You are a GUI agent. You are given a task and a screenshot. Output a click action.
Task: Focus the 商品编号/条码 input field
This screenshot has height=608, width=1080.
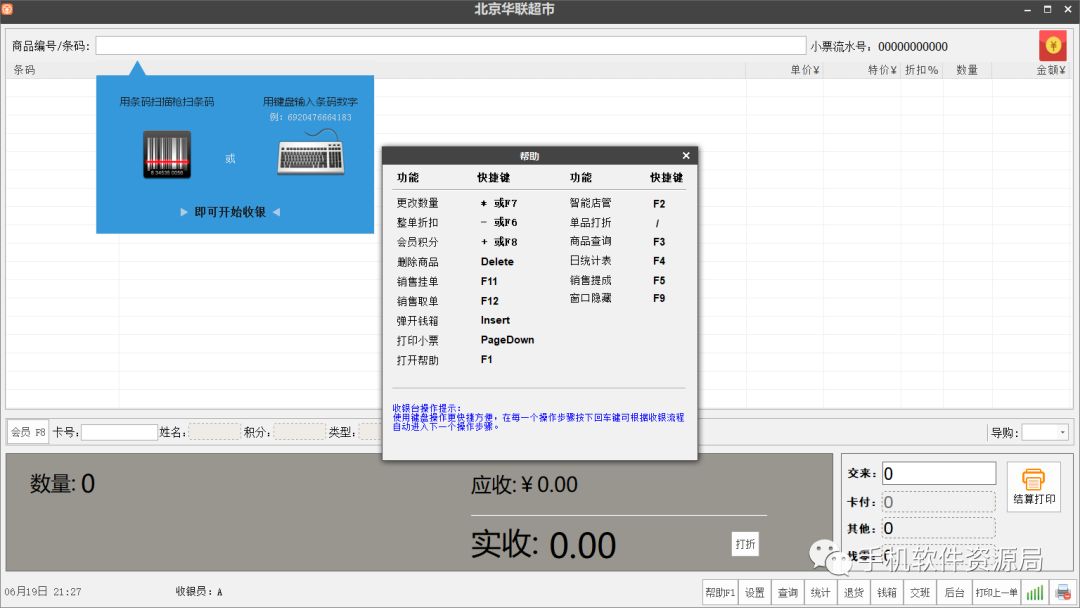point(450,45)
